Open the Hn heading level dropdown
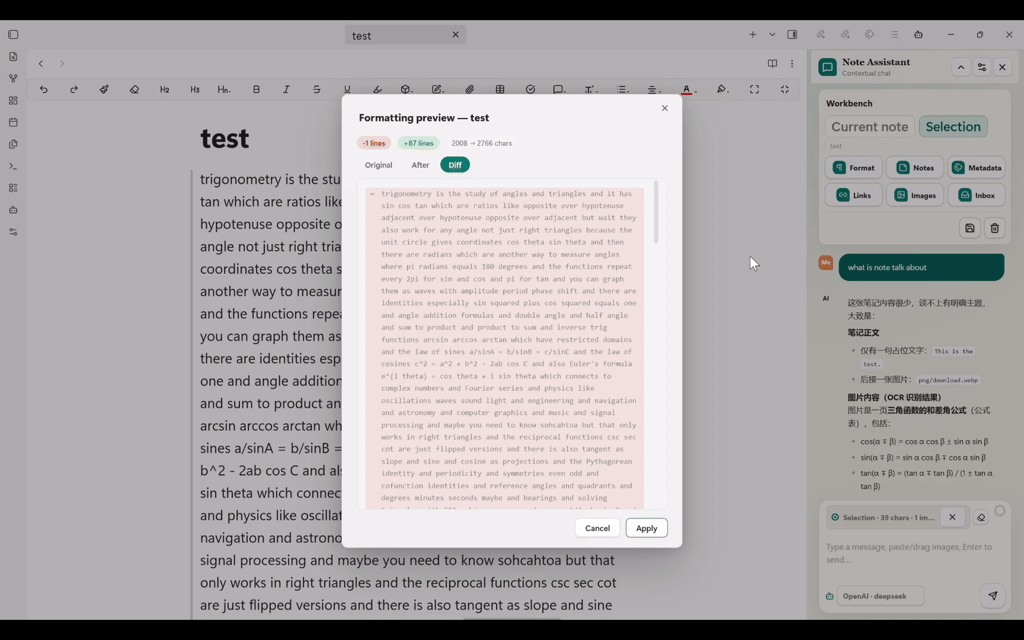The width and height of the screenshot is (1024, 640). pyautogui.click(x=224, y=89)
